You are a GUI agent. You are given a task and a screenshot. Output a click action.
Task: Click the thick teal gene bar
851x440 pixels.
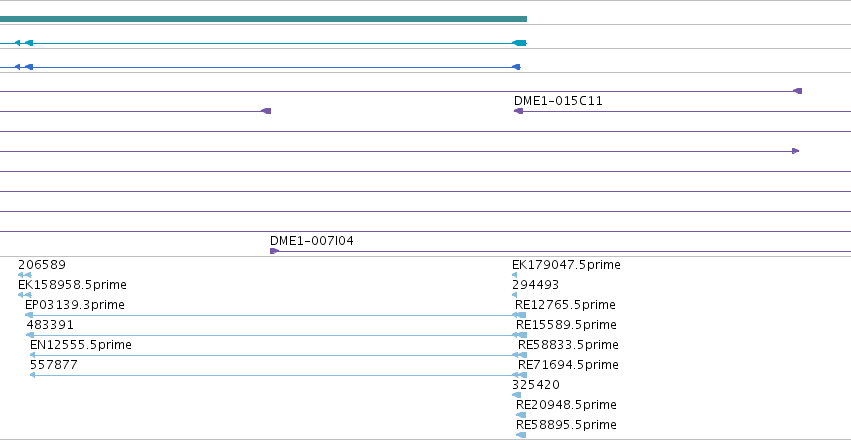[263, 19]
